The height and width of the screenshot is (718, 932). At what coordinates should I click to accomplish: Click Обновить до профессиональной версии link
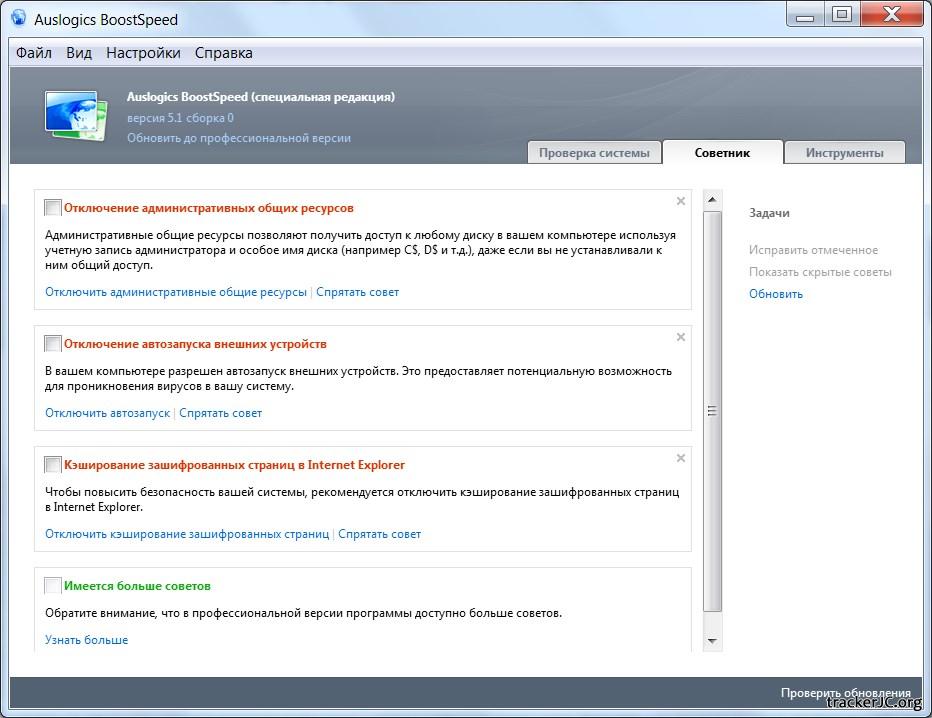(x=238, y=138)
